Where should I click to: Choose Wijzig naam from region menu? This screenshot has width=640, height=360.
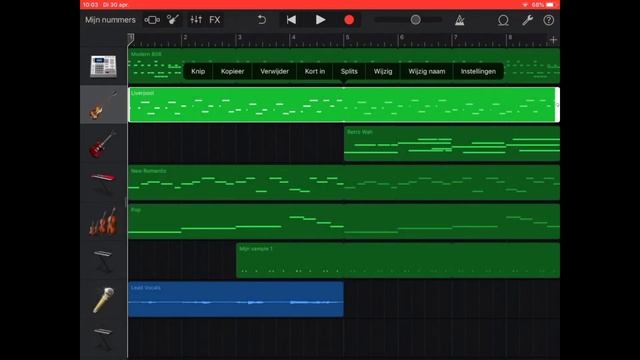(427, 71)
